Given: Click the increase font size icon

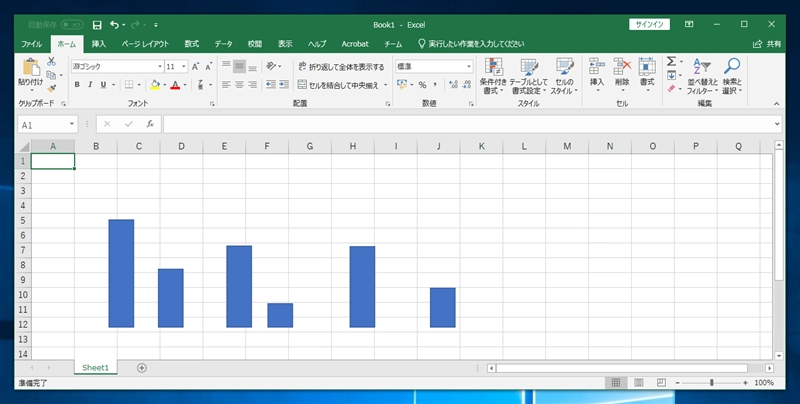Looking at the screenshot, I should [196, 67].
